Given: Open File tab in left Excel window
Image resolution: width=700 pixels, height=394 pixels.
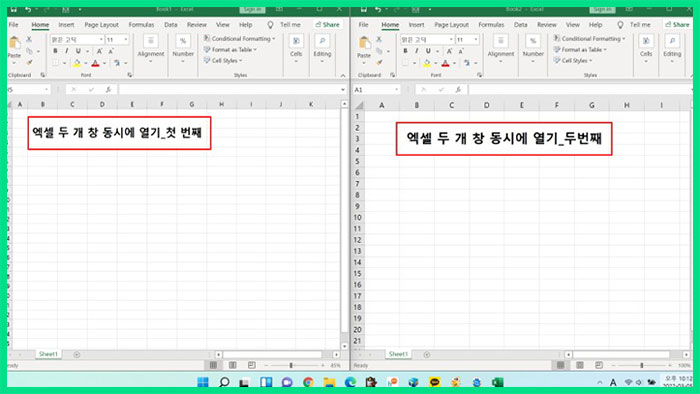Looking at the screenshot, I should click(14, 25).
